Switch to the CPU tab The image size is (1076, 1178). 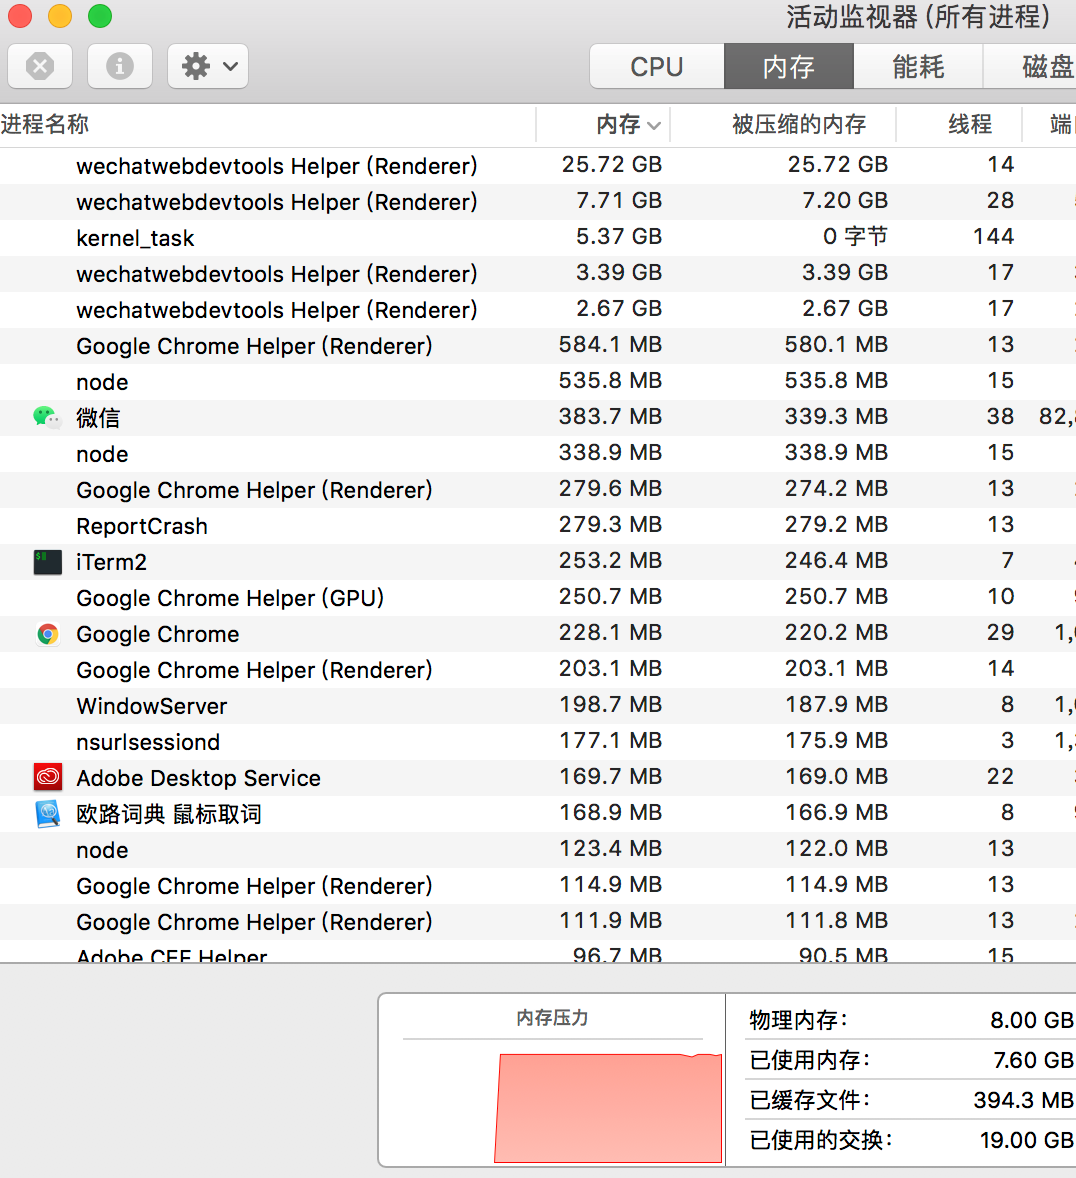657,66
